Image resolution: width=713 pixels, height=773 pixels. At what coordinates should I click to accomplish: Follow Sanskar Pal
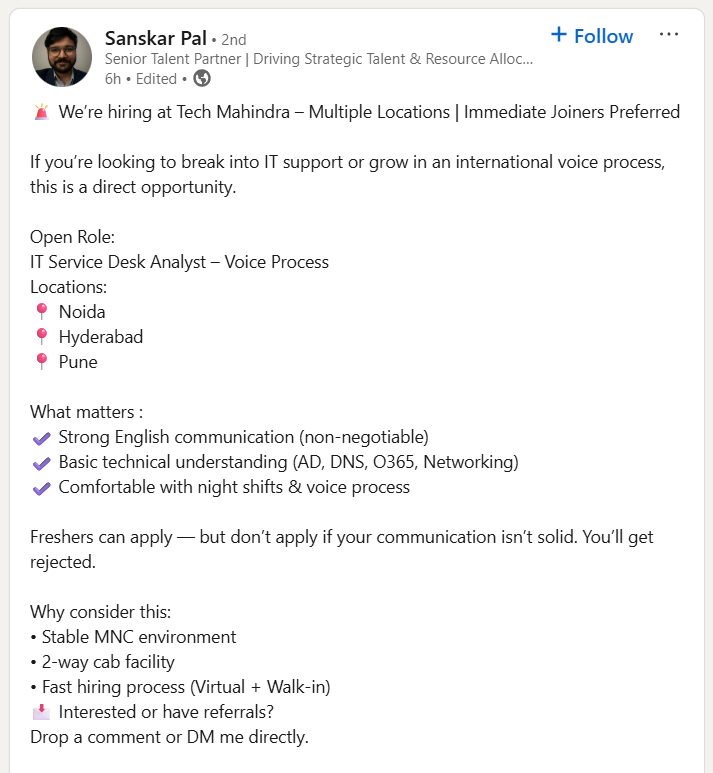[592, 36]
